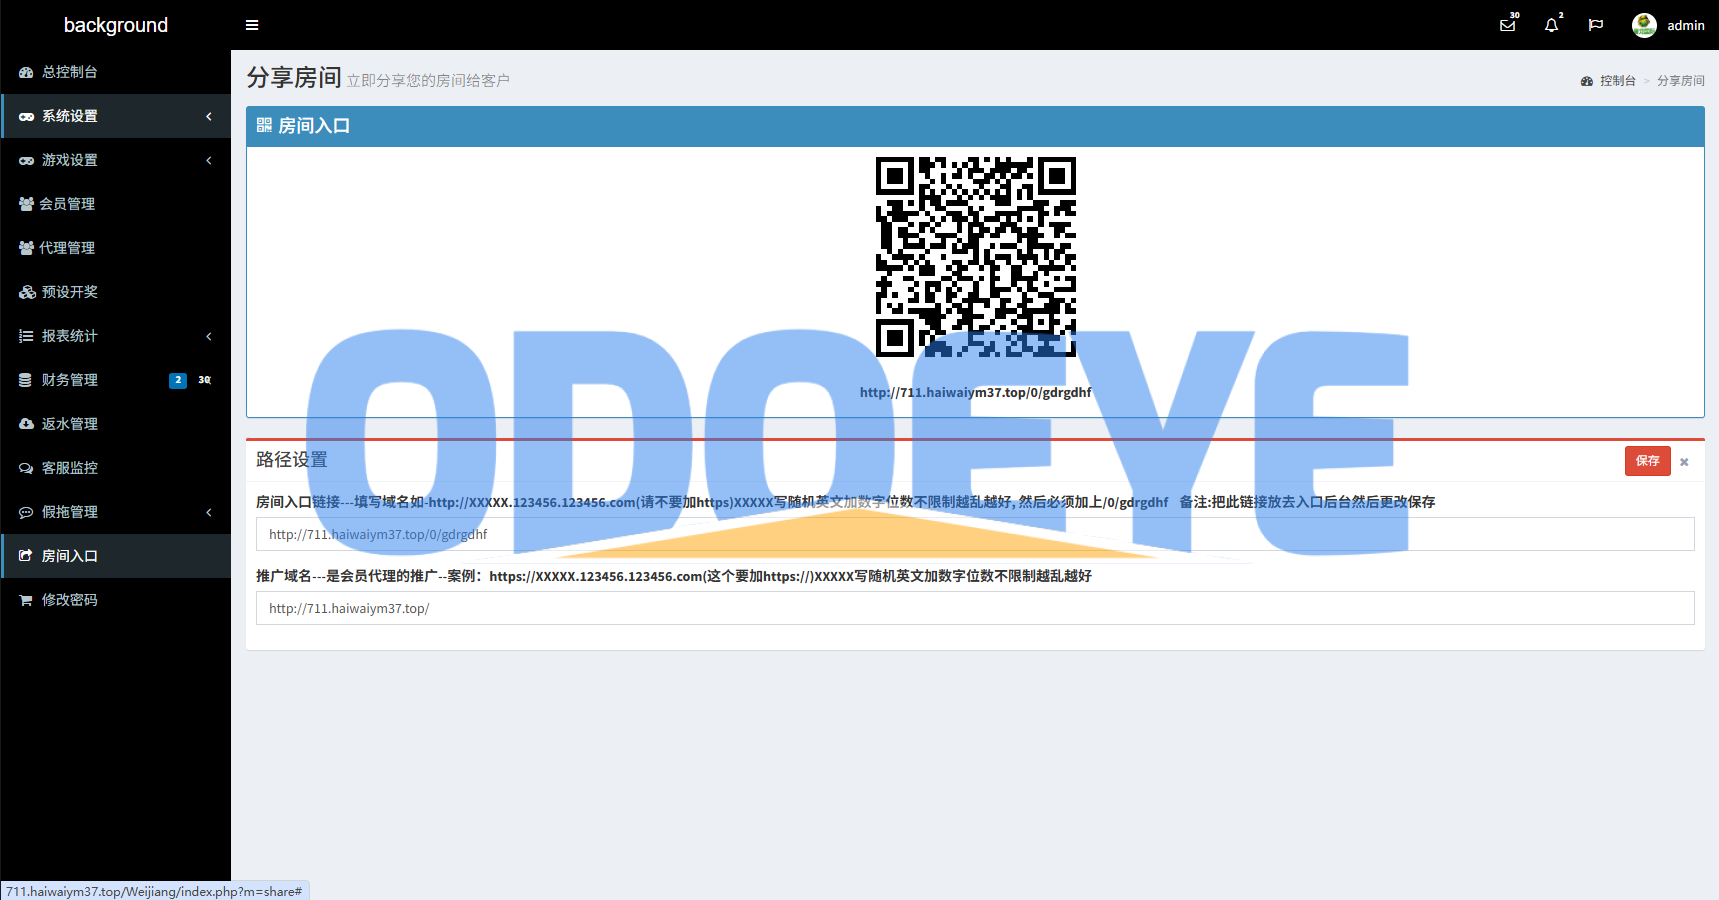Open 财务管理 in the sidebar

(116, 380)
